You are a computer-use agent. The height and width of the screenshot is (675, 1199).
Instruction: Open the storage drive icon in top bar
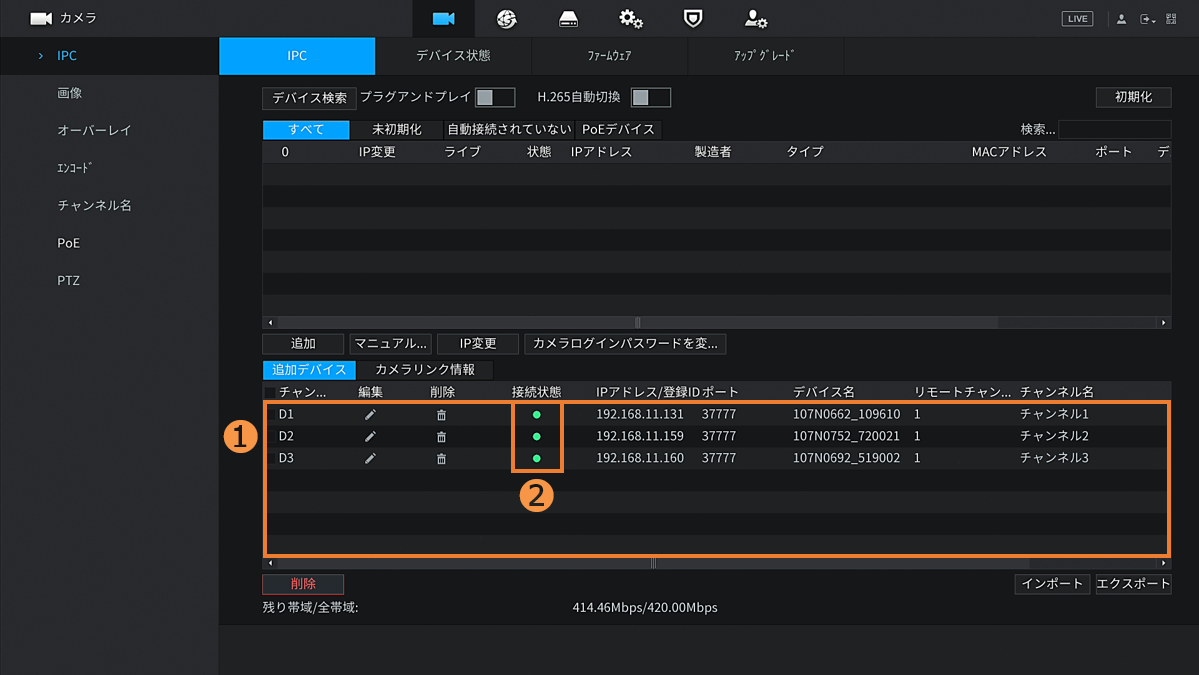coord(568,19)
